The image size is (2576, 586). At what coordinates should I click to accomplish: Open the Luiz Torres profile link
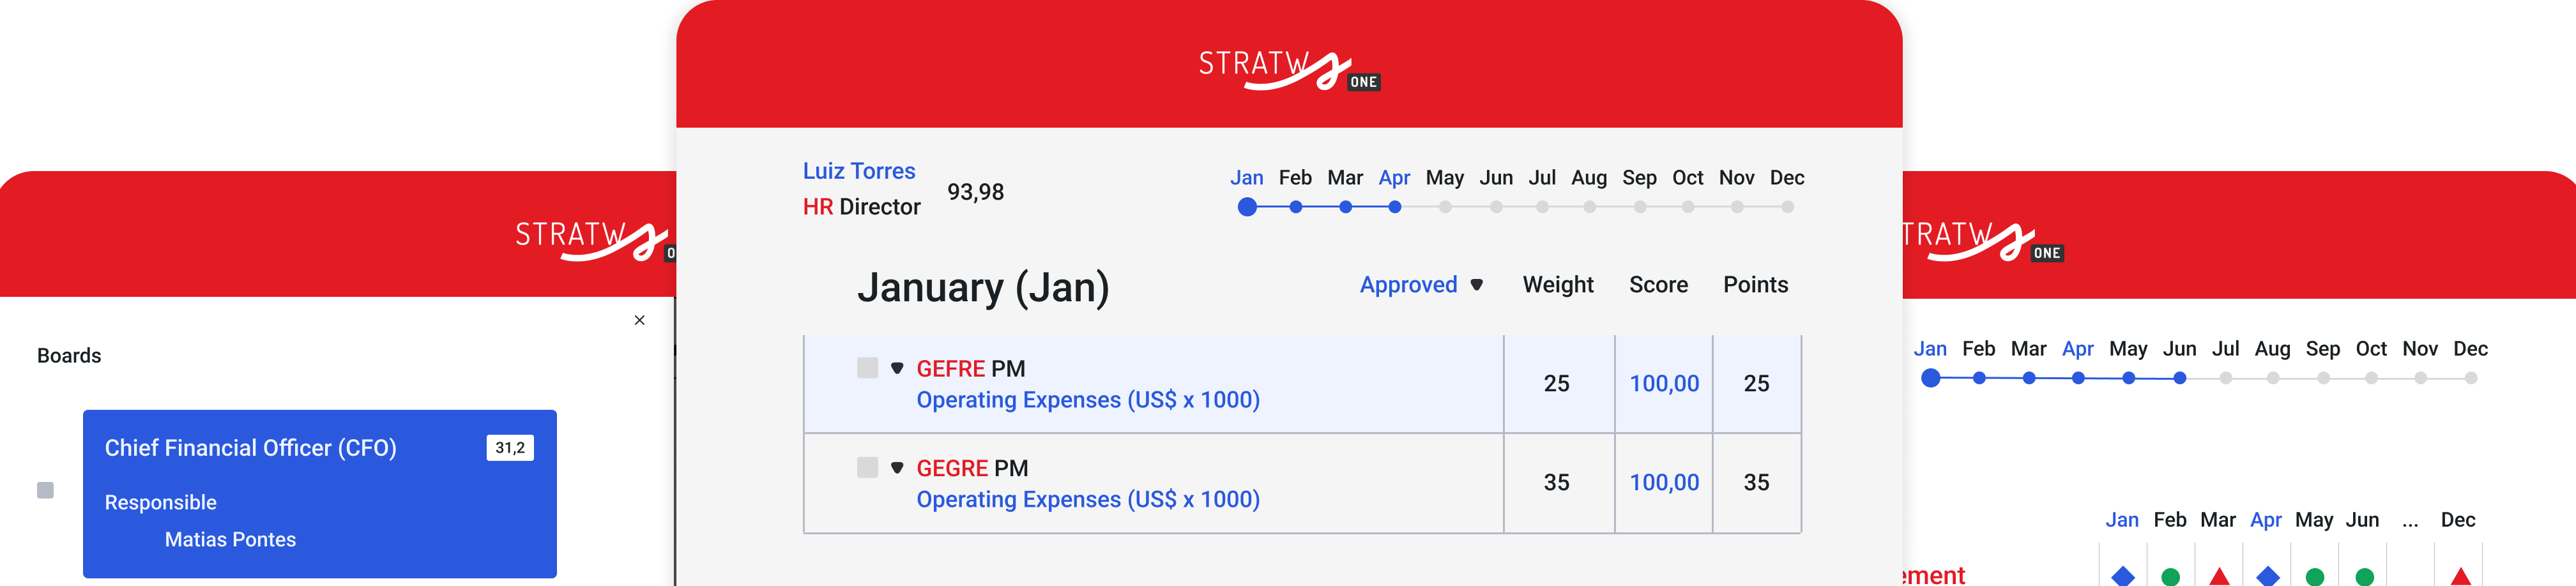858,171
